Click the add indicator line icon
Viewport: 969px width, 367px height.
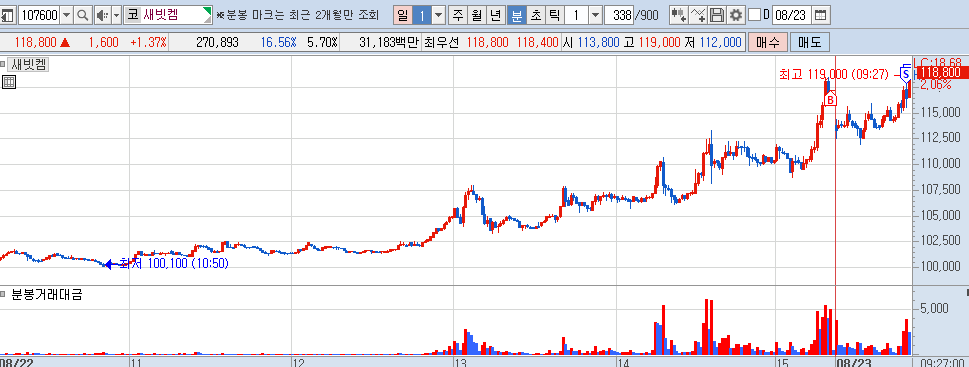pyautogui.click(x=698, y=15)
